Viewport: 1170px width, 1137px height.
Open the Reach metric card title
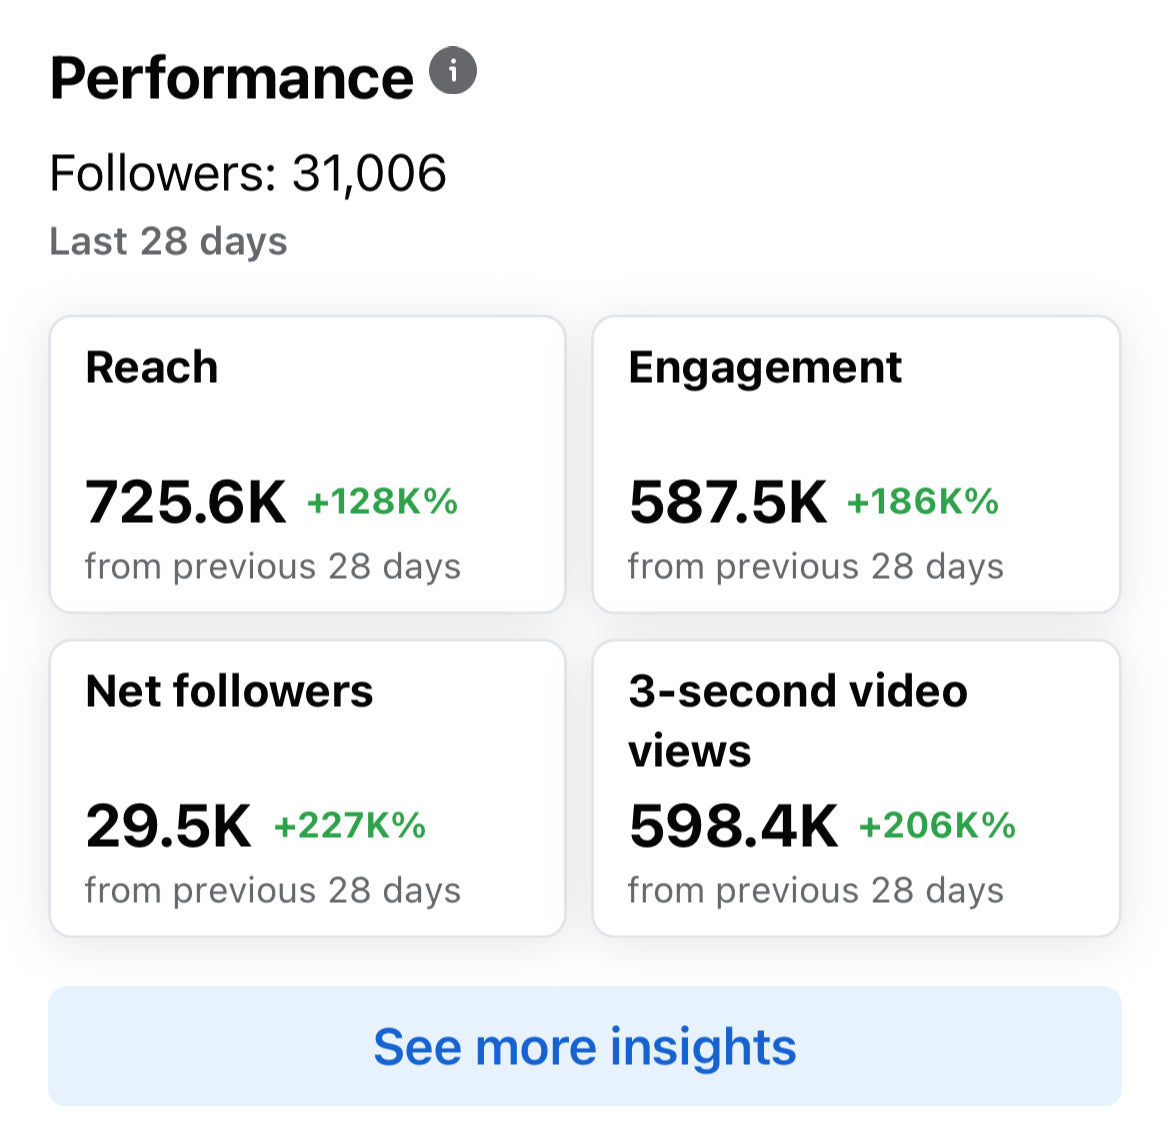click(152, 367)
